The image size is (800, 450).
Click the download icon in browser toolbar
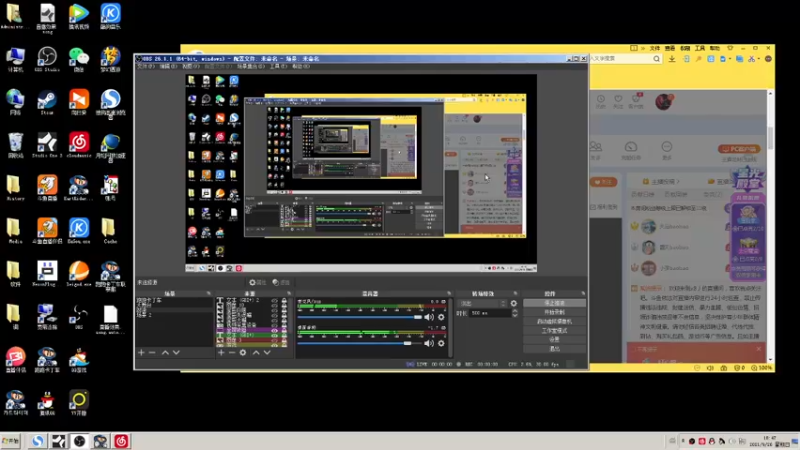pos(672,59)
